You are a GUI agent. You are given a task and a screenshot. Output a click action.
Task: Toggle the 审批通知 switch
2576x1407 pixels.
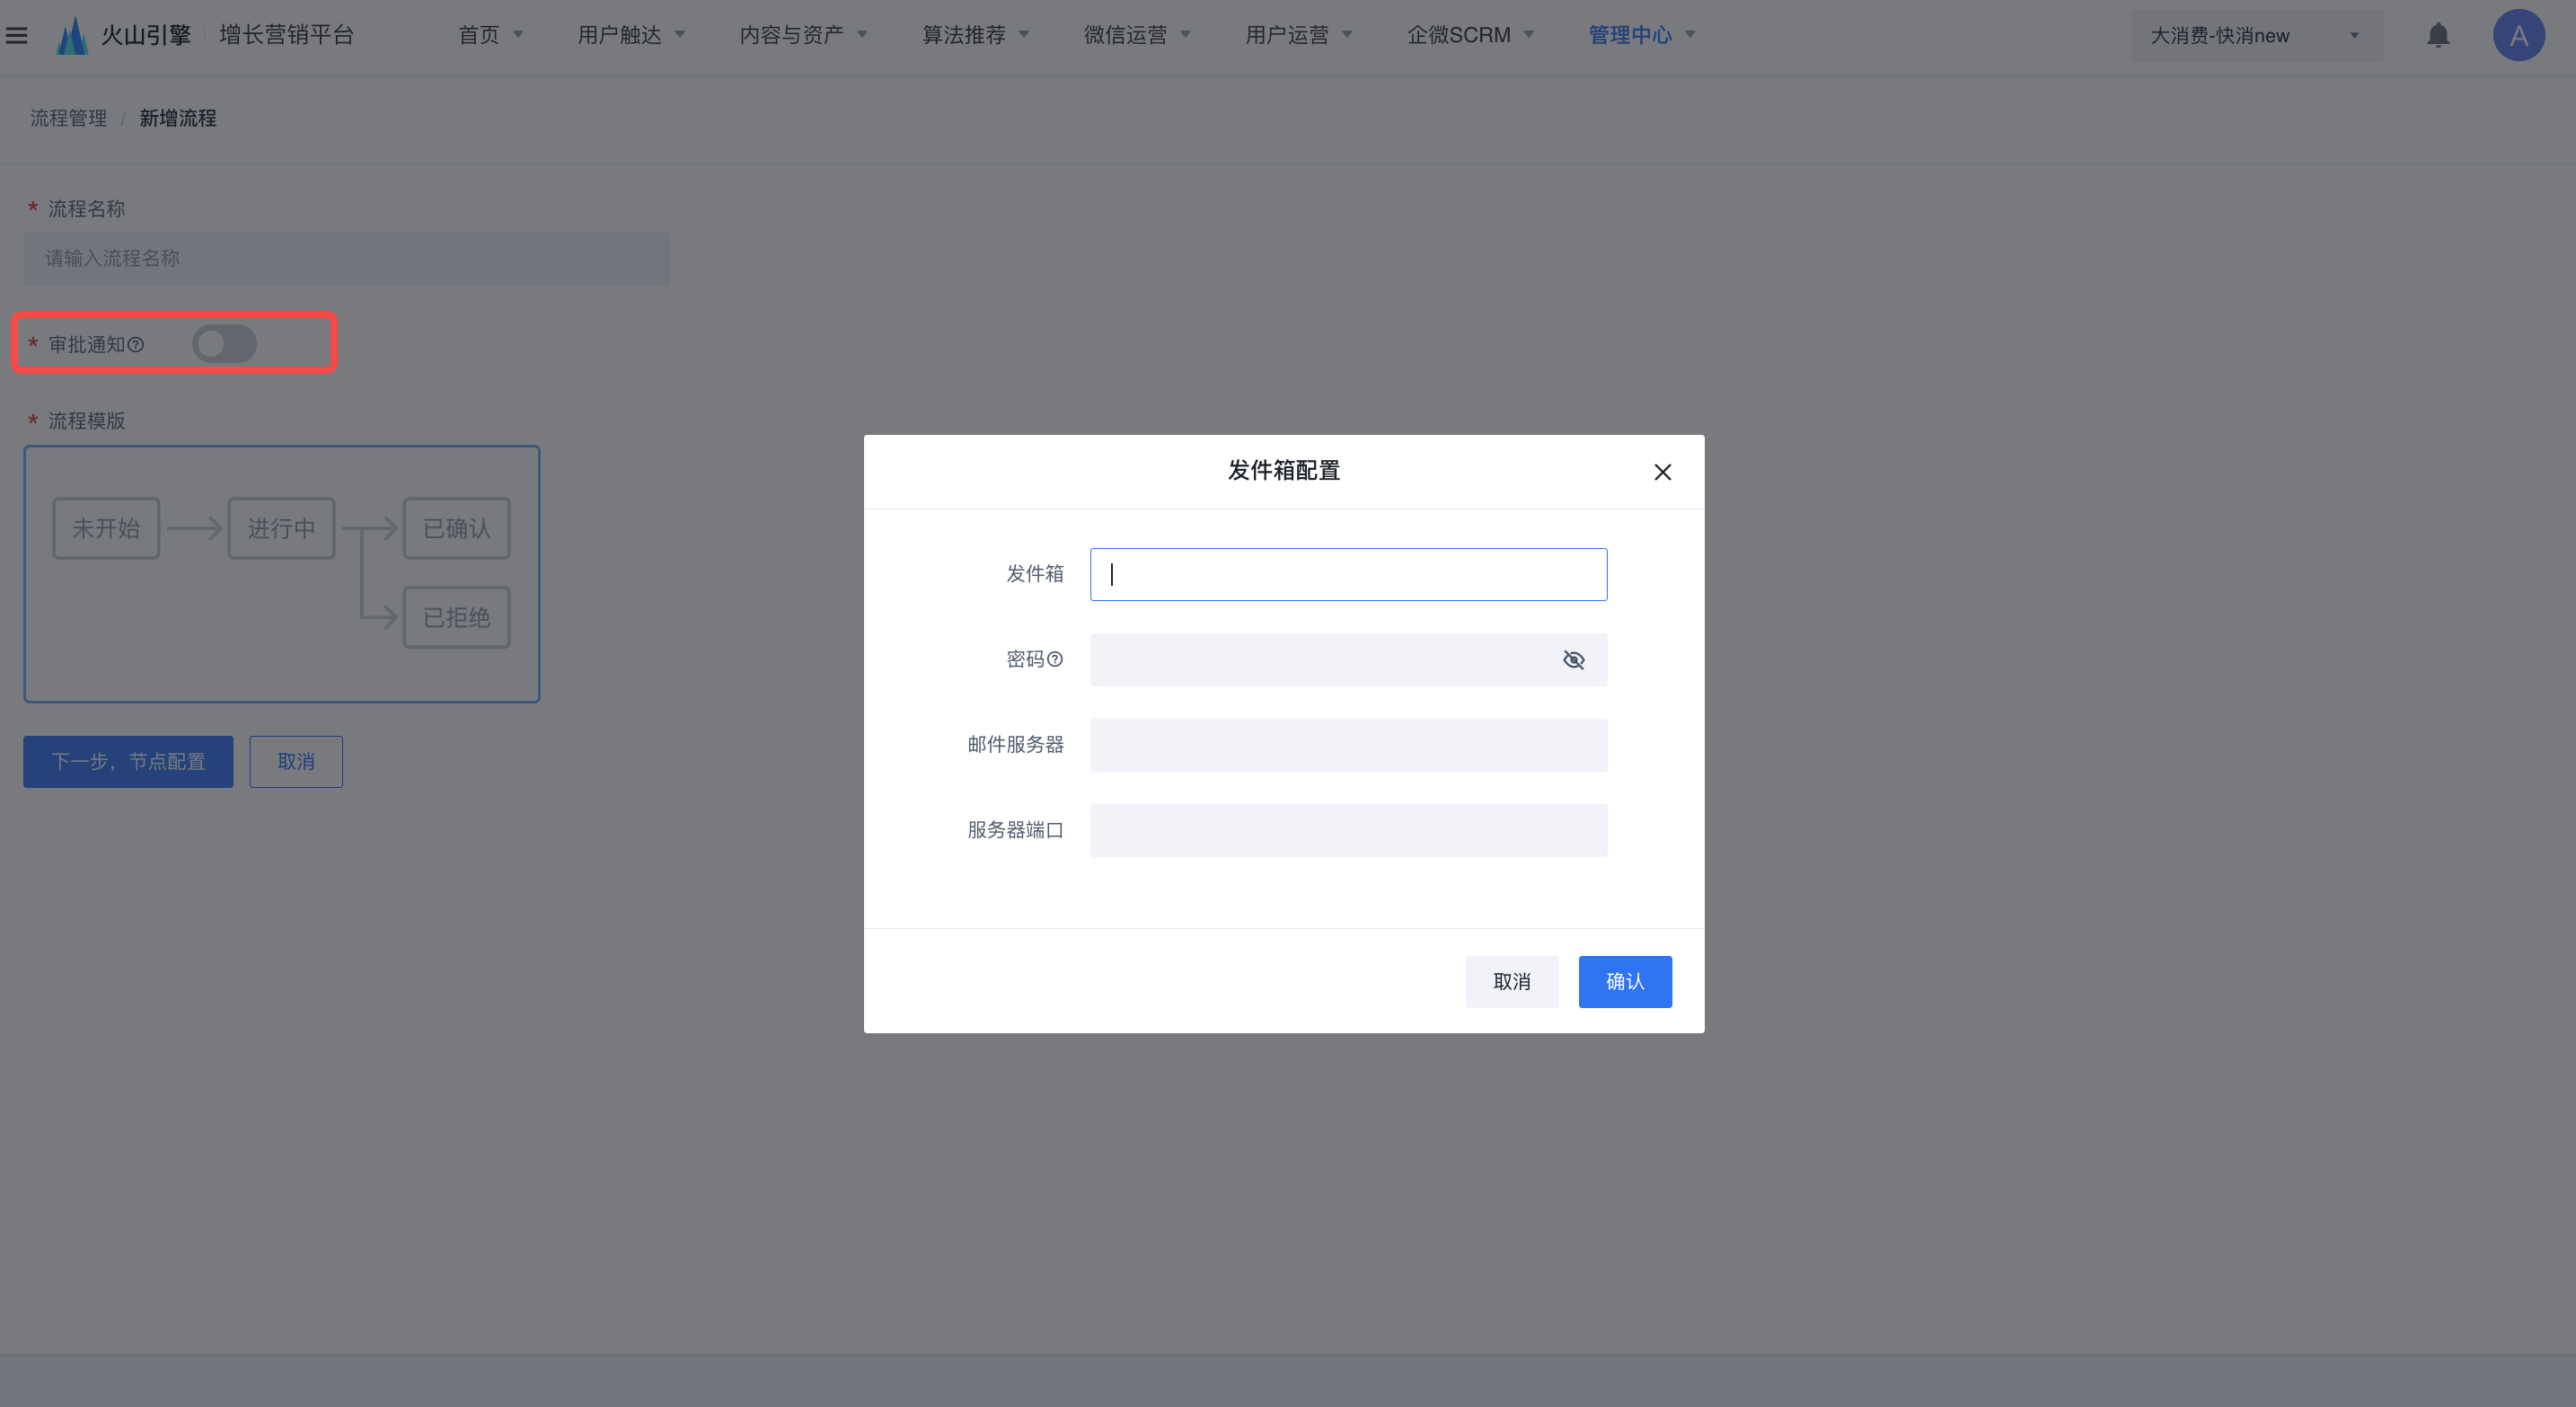[x=224, y=344]
